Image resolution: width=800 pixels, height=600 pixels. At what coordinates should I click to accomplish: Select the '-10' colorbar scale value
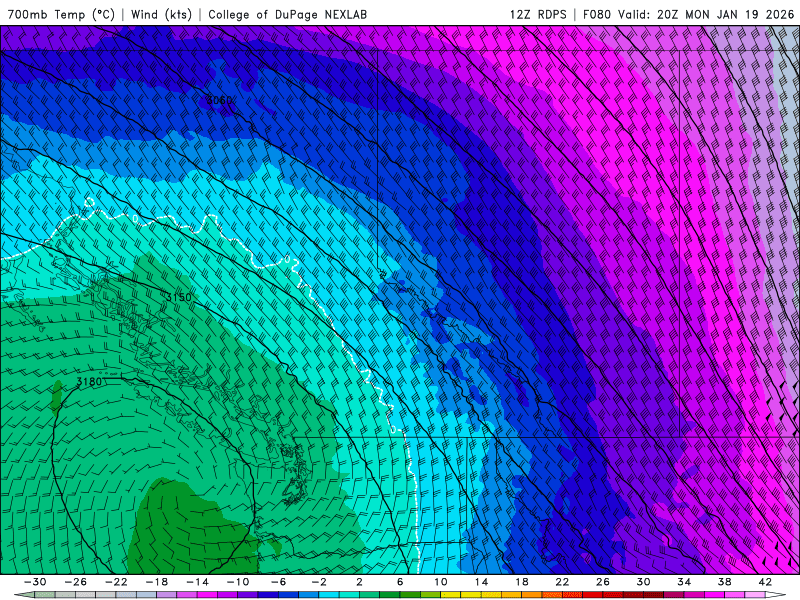point(238,582)
